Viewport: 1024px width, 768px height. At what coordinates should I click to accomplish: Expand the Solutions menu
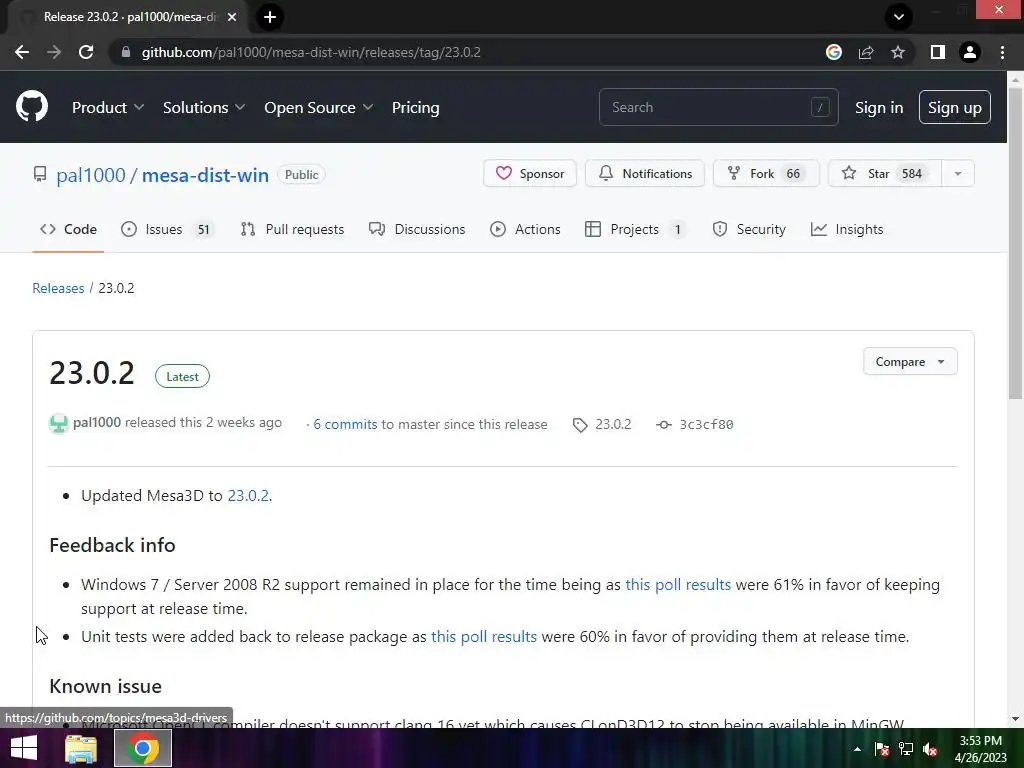(x=204, y=107)
